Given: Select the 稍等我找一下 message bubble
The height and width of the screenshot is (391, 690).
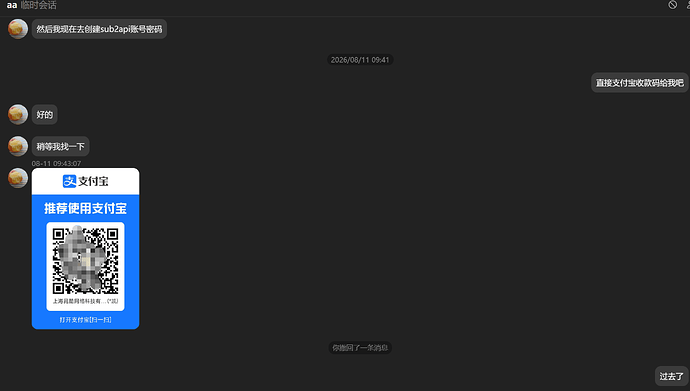Looking at the screenshot, I should point(61,146).
